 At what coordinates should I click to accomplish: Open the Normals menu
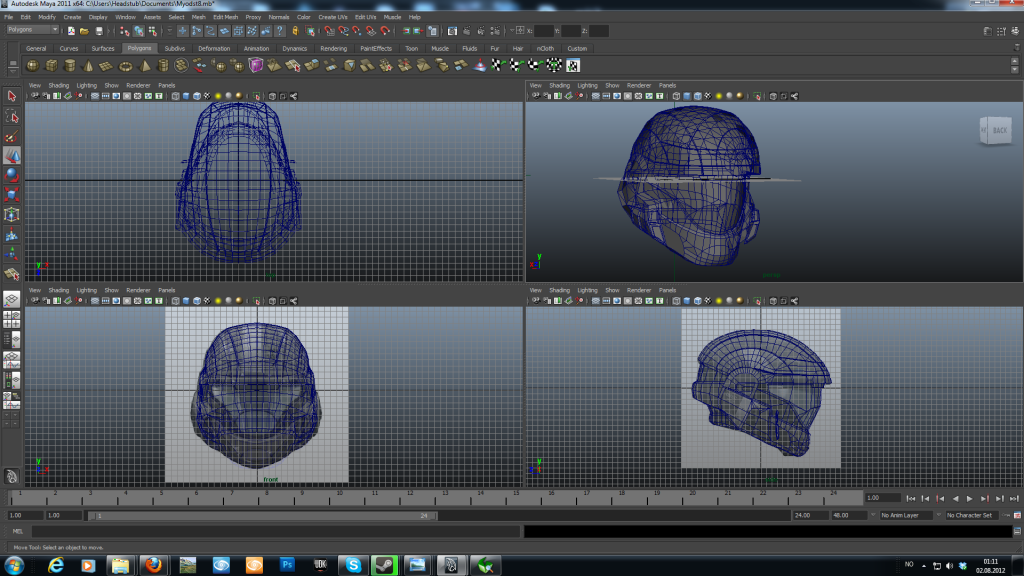tap(279, 17)
